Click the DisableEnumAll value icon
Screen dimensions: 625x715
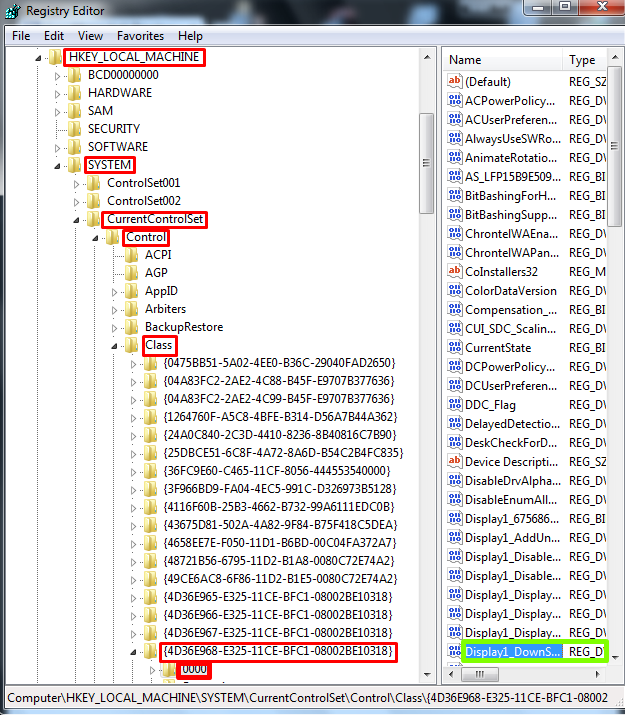[455, 499]
